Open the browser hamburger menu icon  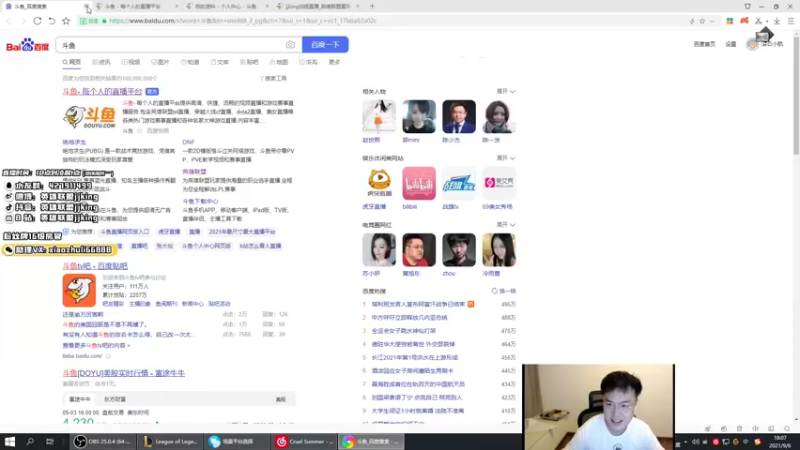[790, 21]
